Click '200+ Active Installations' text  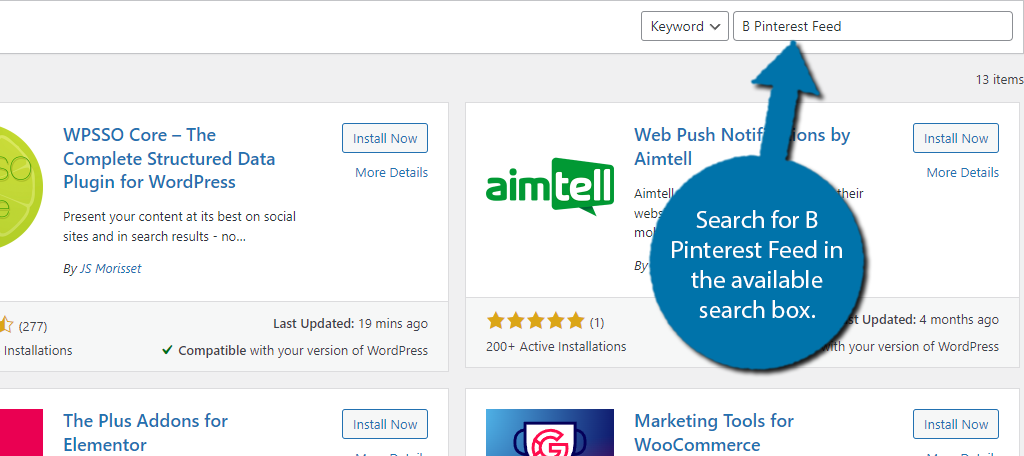coord(556,346)
